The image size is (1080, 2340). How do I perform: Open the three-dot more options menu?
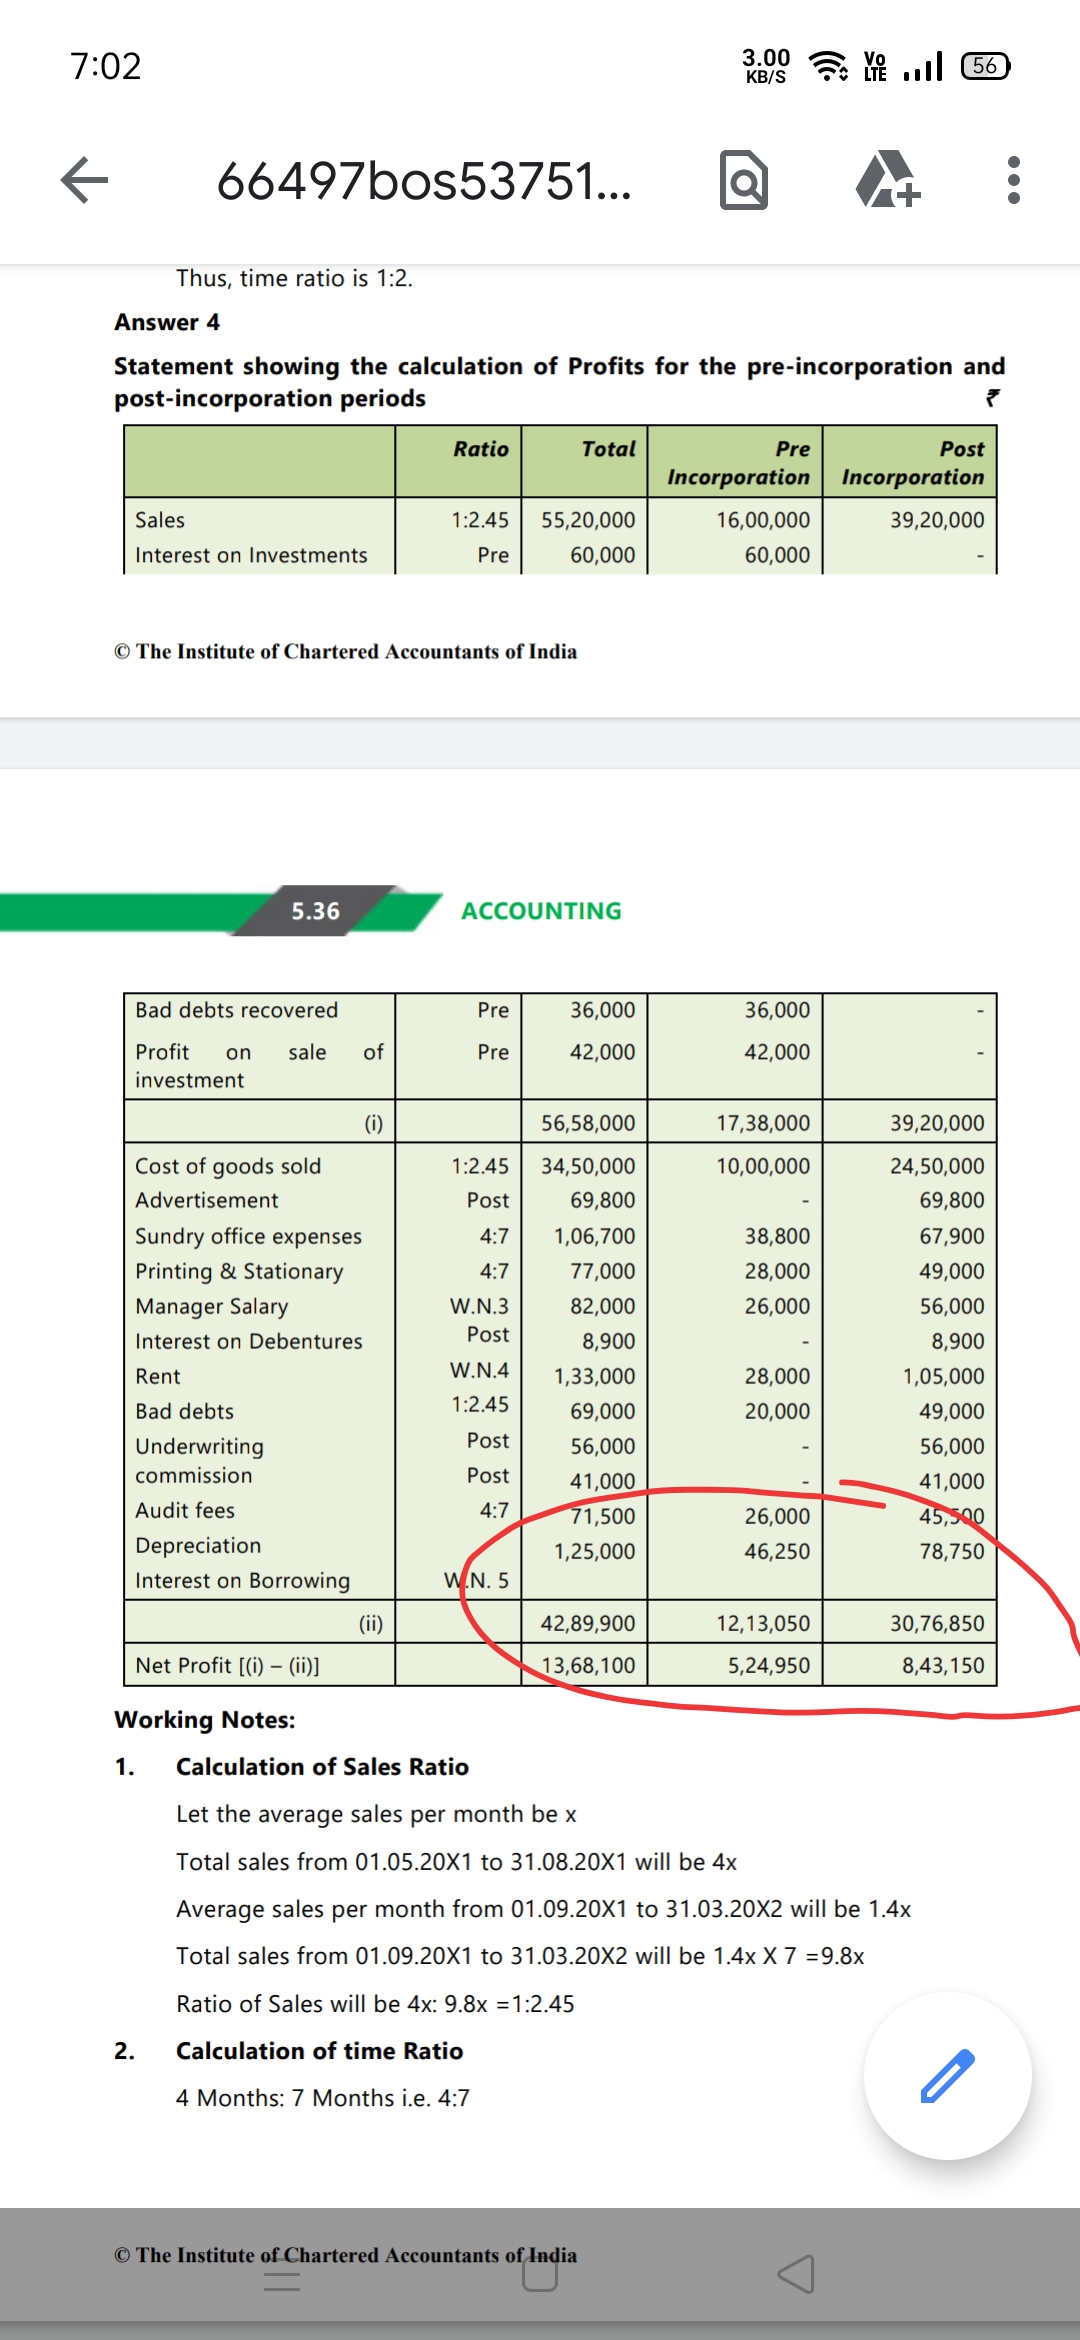[x=1013, y=180]
